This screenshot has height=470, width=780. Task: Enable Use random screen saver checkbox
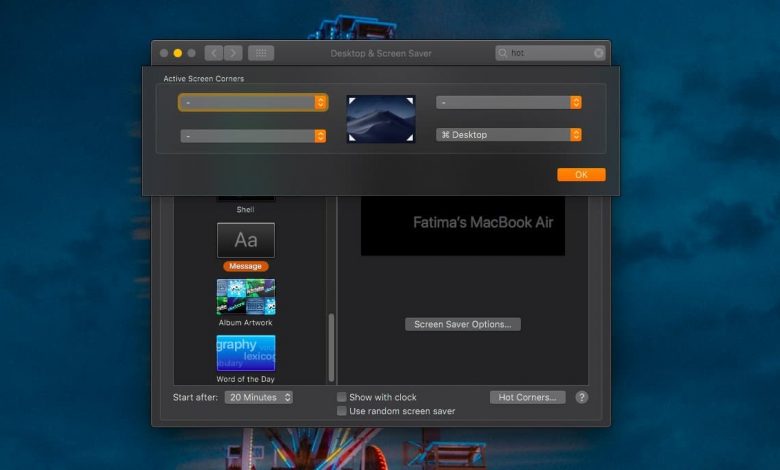pyautogui.click(x=342, y=411)
